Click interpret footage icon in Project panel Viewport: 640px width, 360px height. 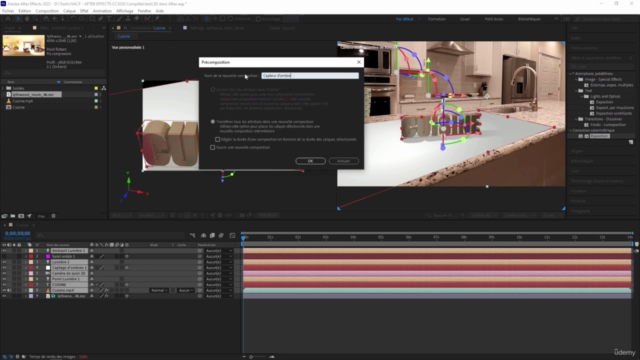[x=4, y=216]
